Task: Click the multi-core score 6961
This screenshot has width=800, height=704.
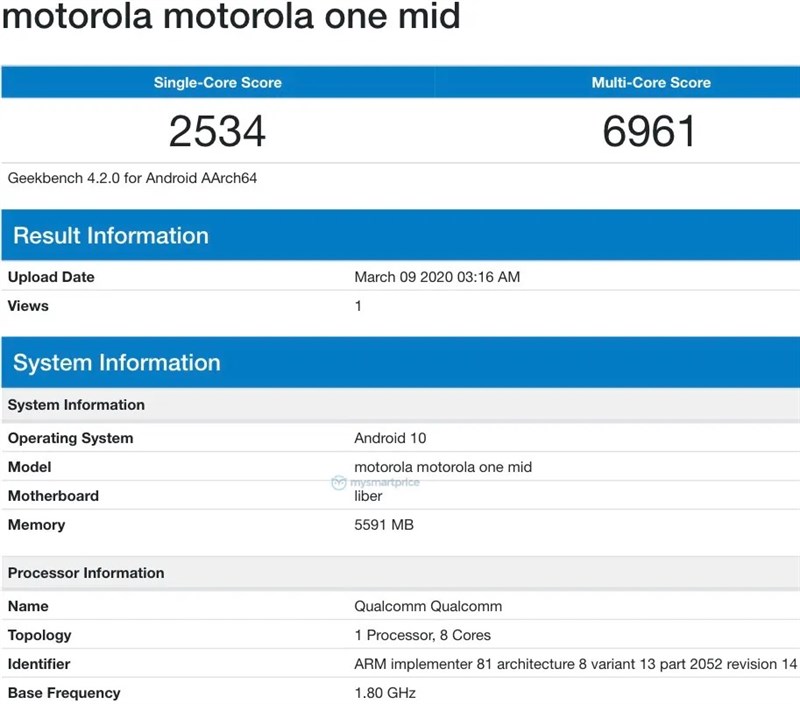Action: click(x=651, y=130)
